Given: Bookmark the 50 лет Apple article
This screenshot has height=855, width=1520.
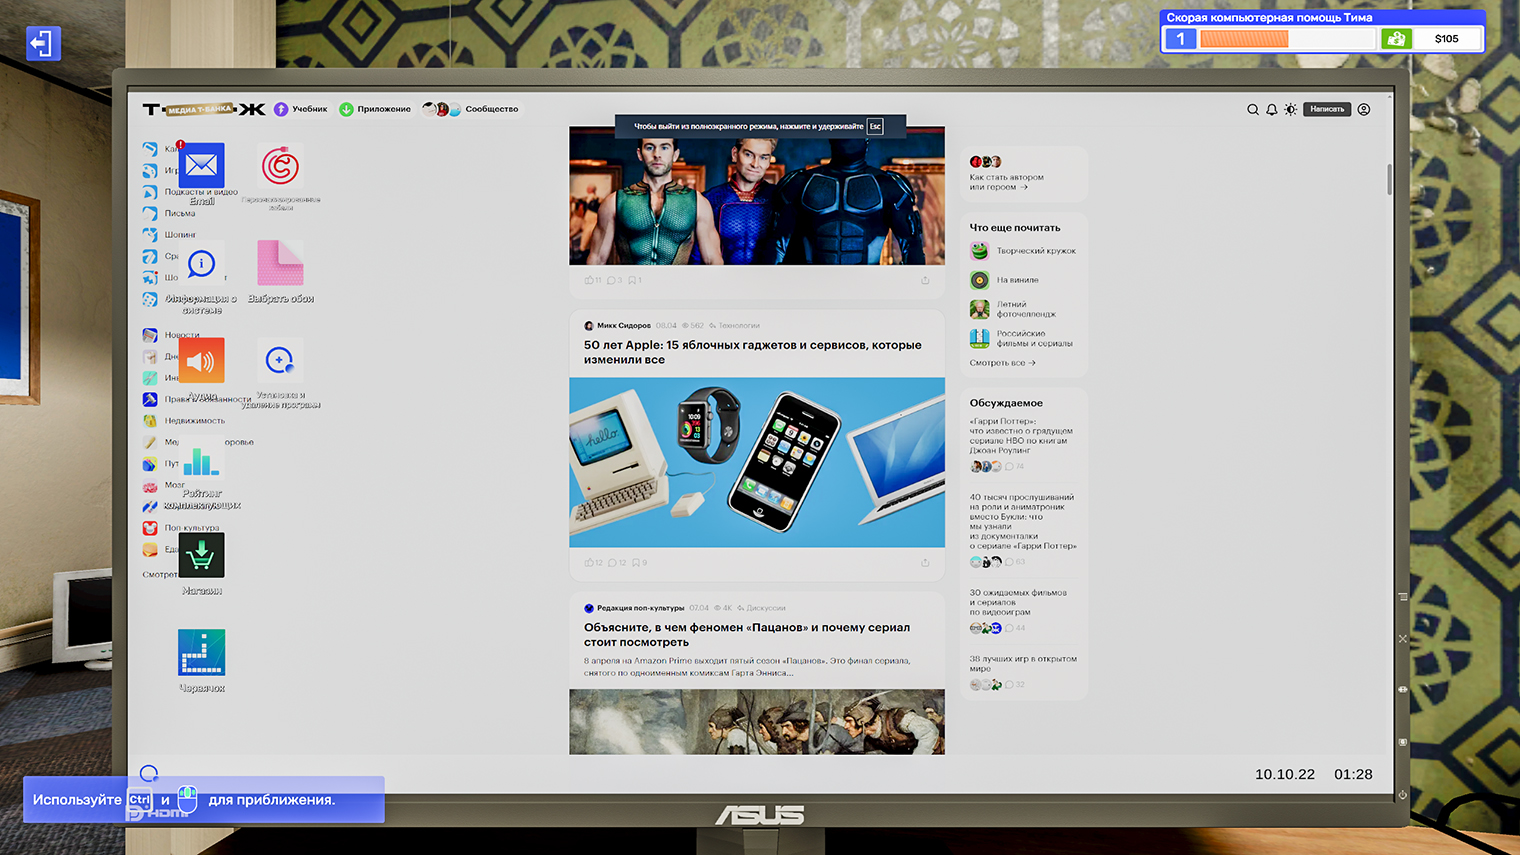Looking at the screenshot, I should (637, 562).
